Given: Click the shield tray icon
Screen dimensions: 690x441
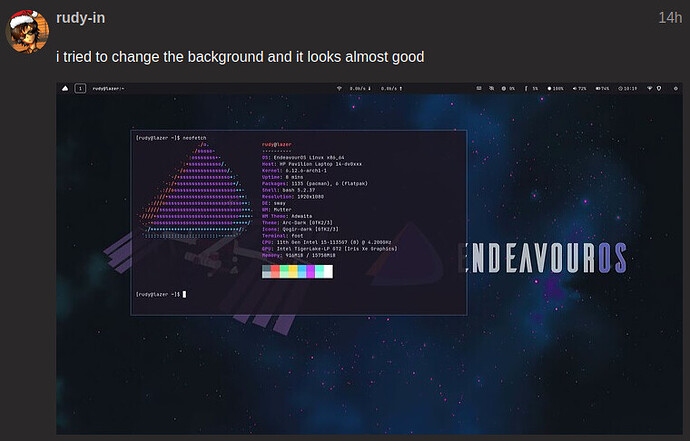Looking at the screenshot, I should 659,88.
